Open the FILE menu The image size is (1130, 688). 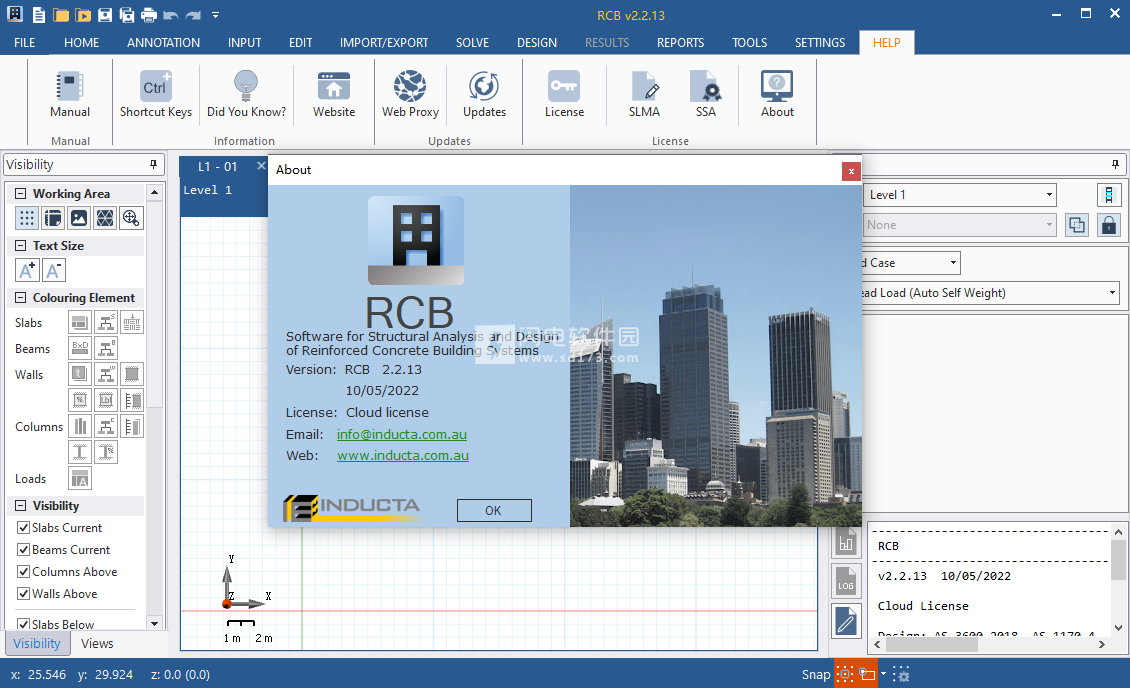pyautogui.click(x=25, y=43)
